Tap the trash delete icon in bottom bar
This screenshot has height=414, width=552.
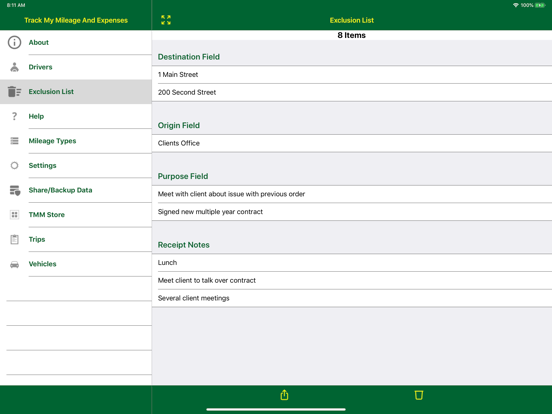pyautogui.click(x=419, y=395)
